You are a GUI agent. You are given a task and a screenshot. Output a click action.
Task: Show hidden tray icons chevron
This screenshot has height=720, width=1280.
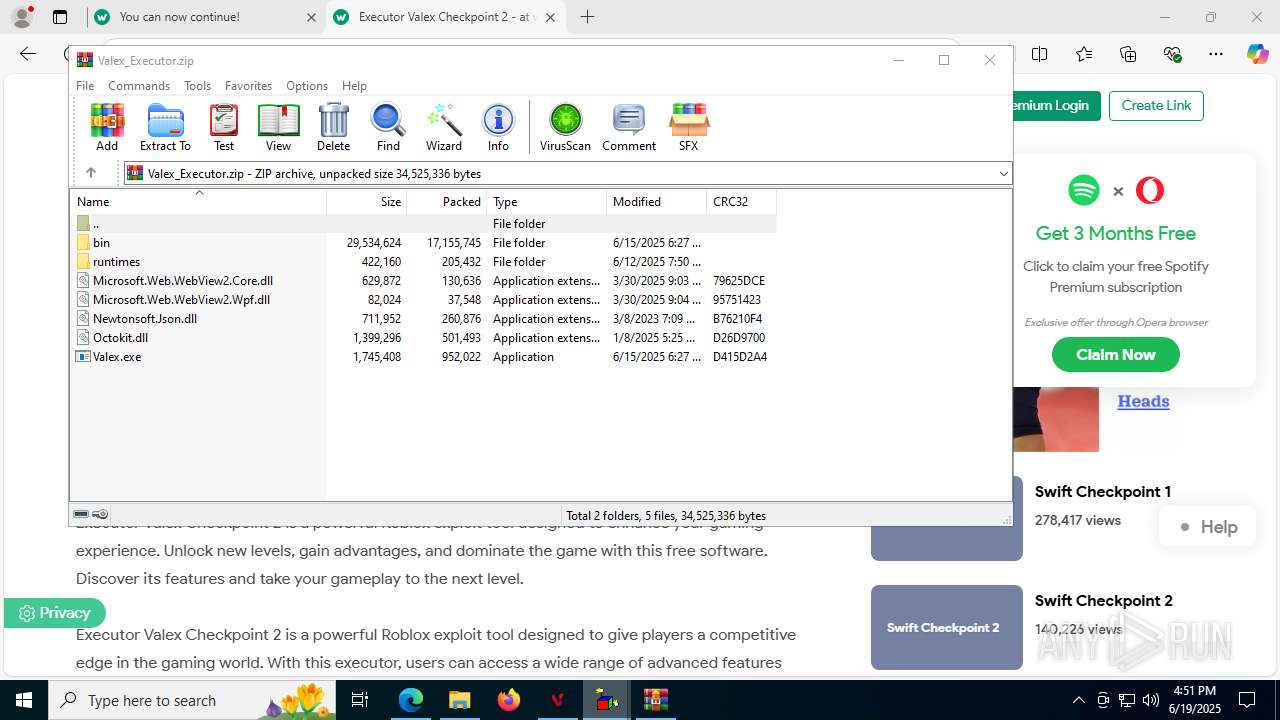1078,700
